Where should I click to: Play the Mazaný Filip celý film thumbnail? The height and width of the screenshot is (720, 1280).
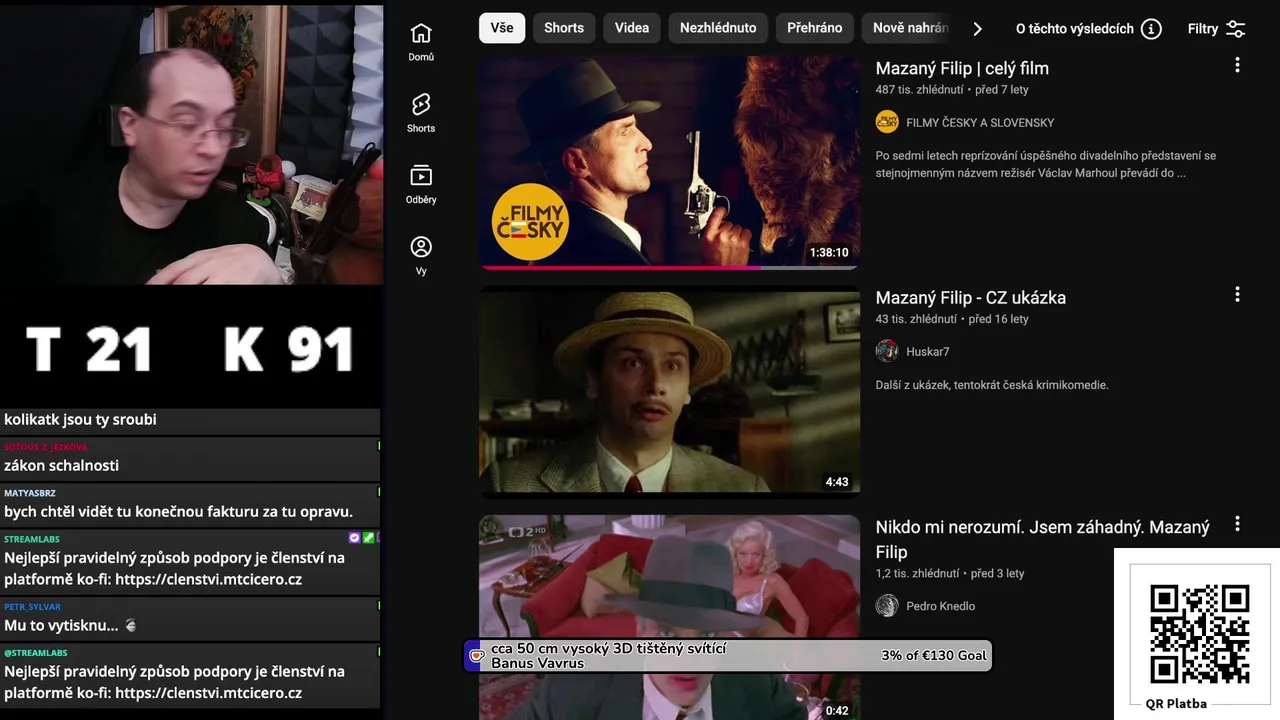point(669,162)
